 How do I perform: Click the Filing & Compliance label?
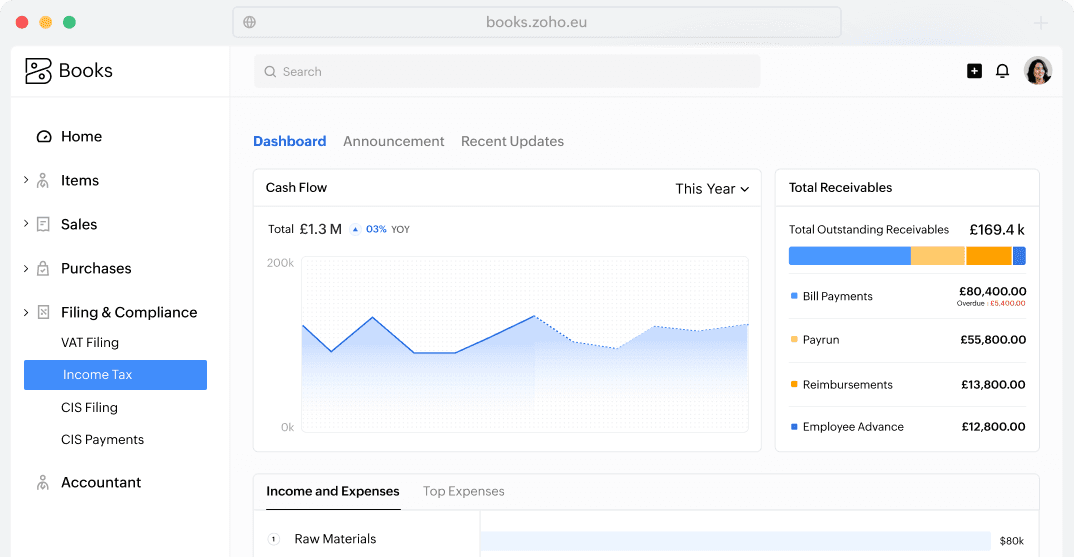click(129, 312)
